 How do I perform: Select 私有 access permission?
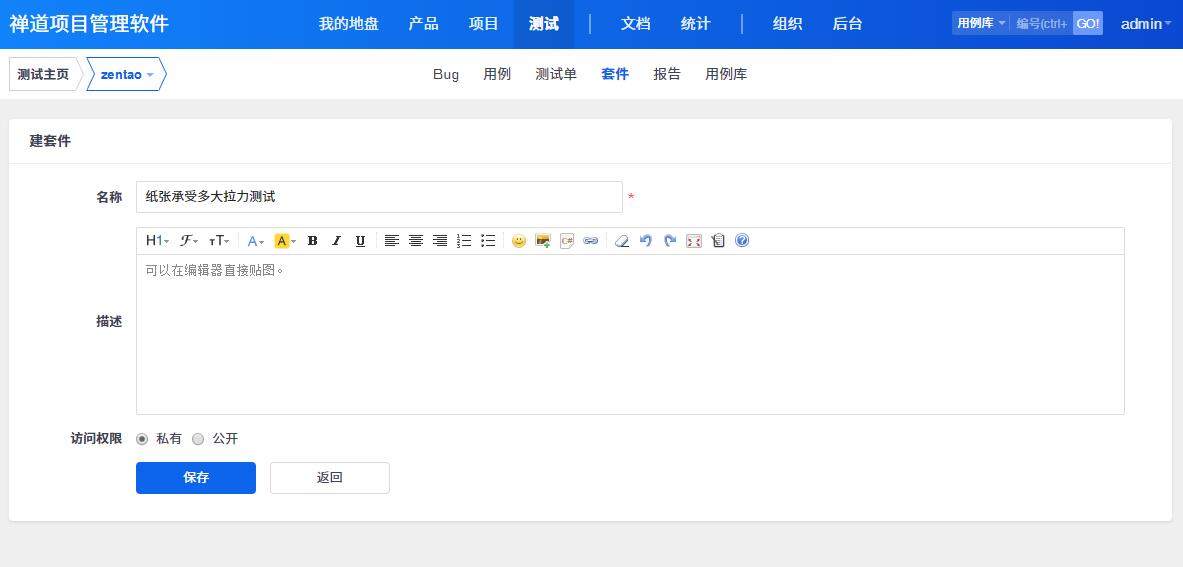(142, 439)
